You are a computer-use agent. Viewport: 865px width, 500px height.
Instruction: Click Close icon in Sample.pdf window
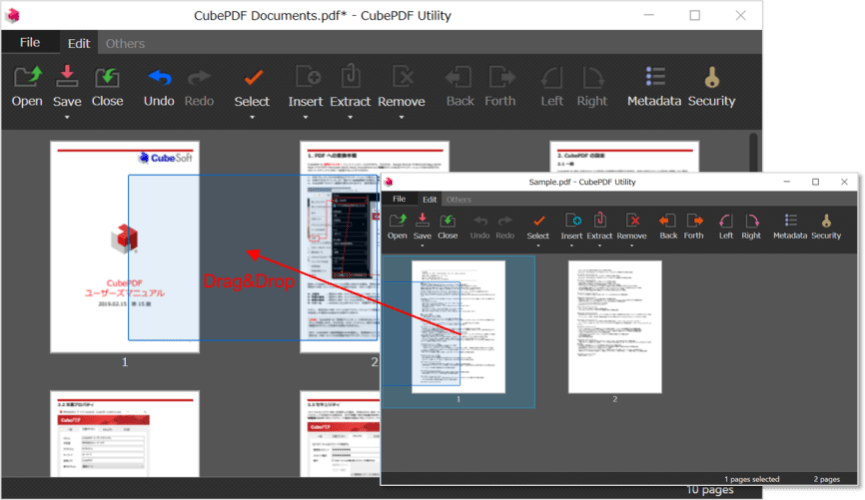pyautogui.click(x=447, y=221)
